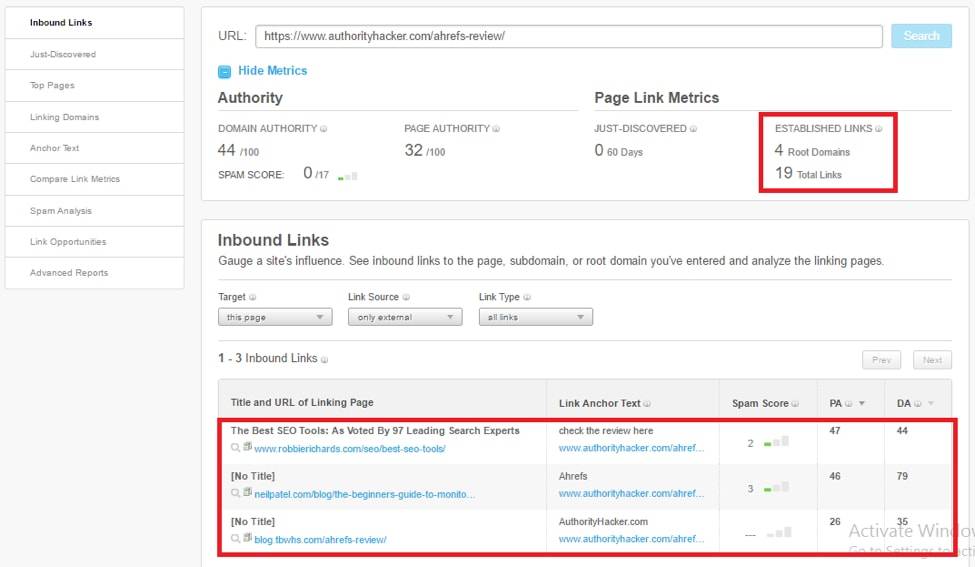
Task: Open blog.tbwhs.com/ahrefs-review/ link
Action: (320, 540)
